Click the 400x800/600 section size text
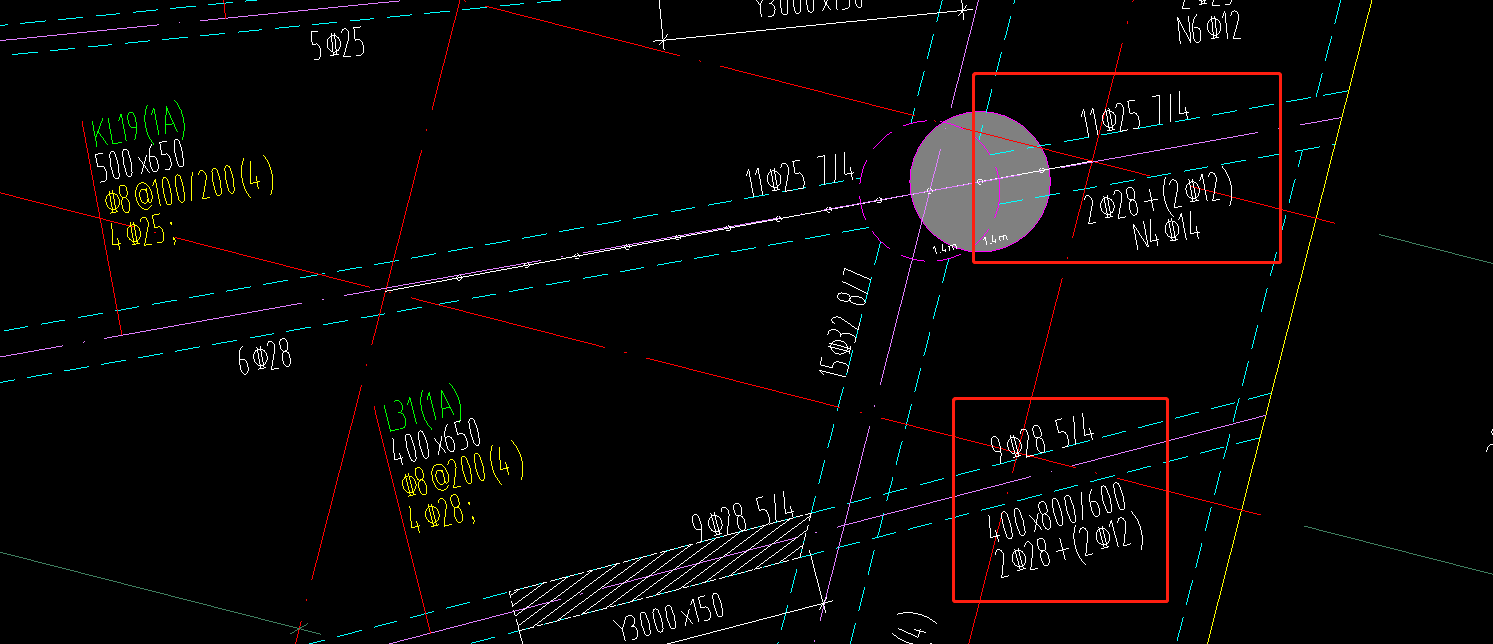 coord(1056,512)
